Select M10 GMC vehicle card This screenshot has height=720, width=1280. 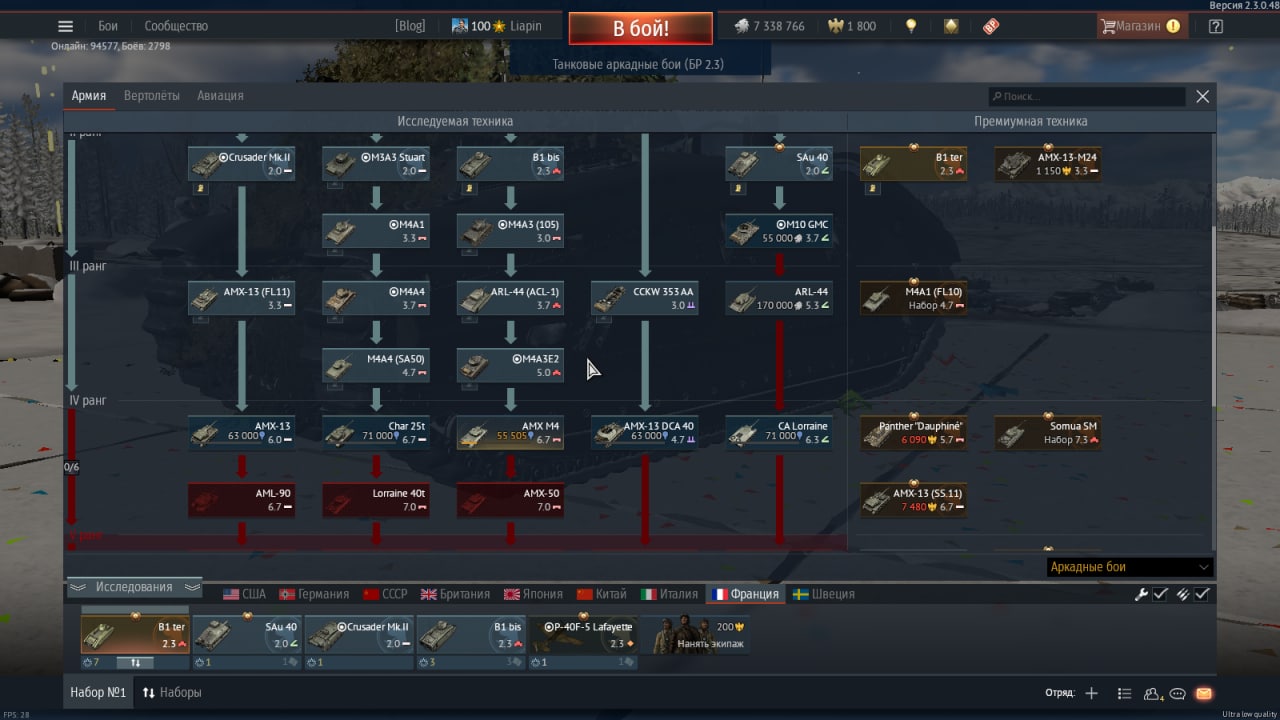tap(779, 231)
